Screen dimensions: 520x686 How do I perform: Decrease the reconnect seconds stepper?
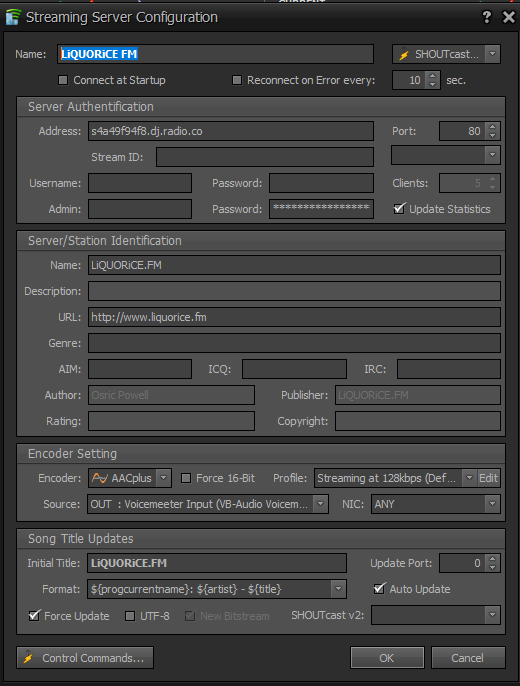[433, 84]
